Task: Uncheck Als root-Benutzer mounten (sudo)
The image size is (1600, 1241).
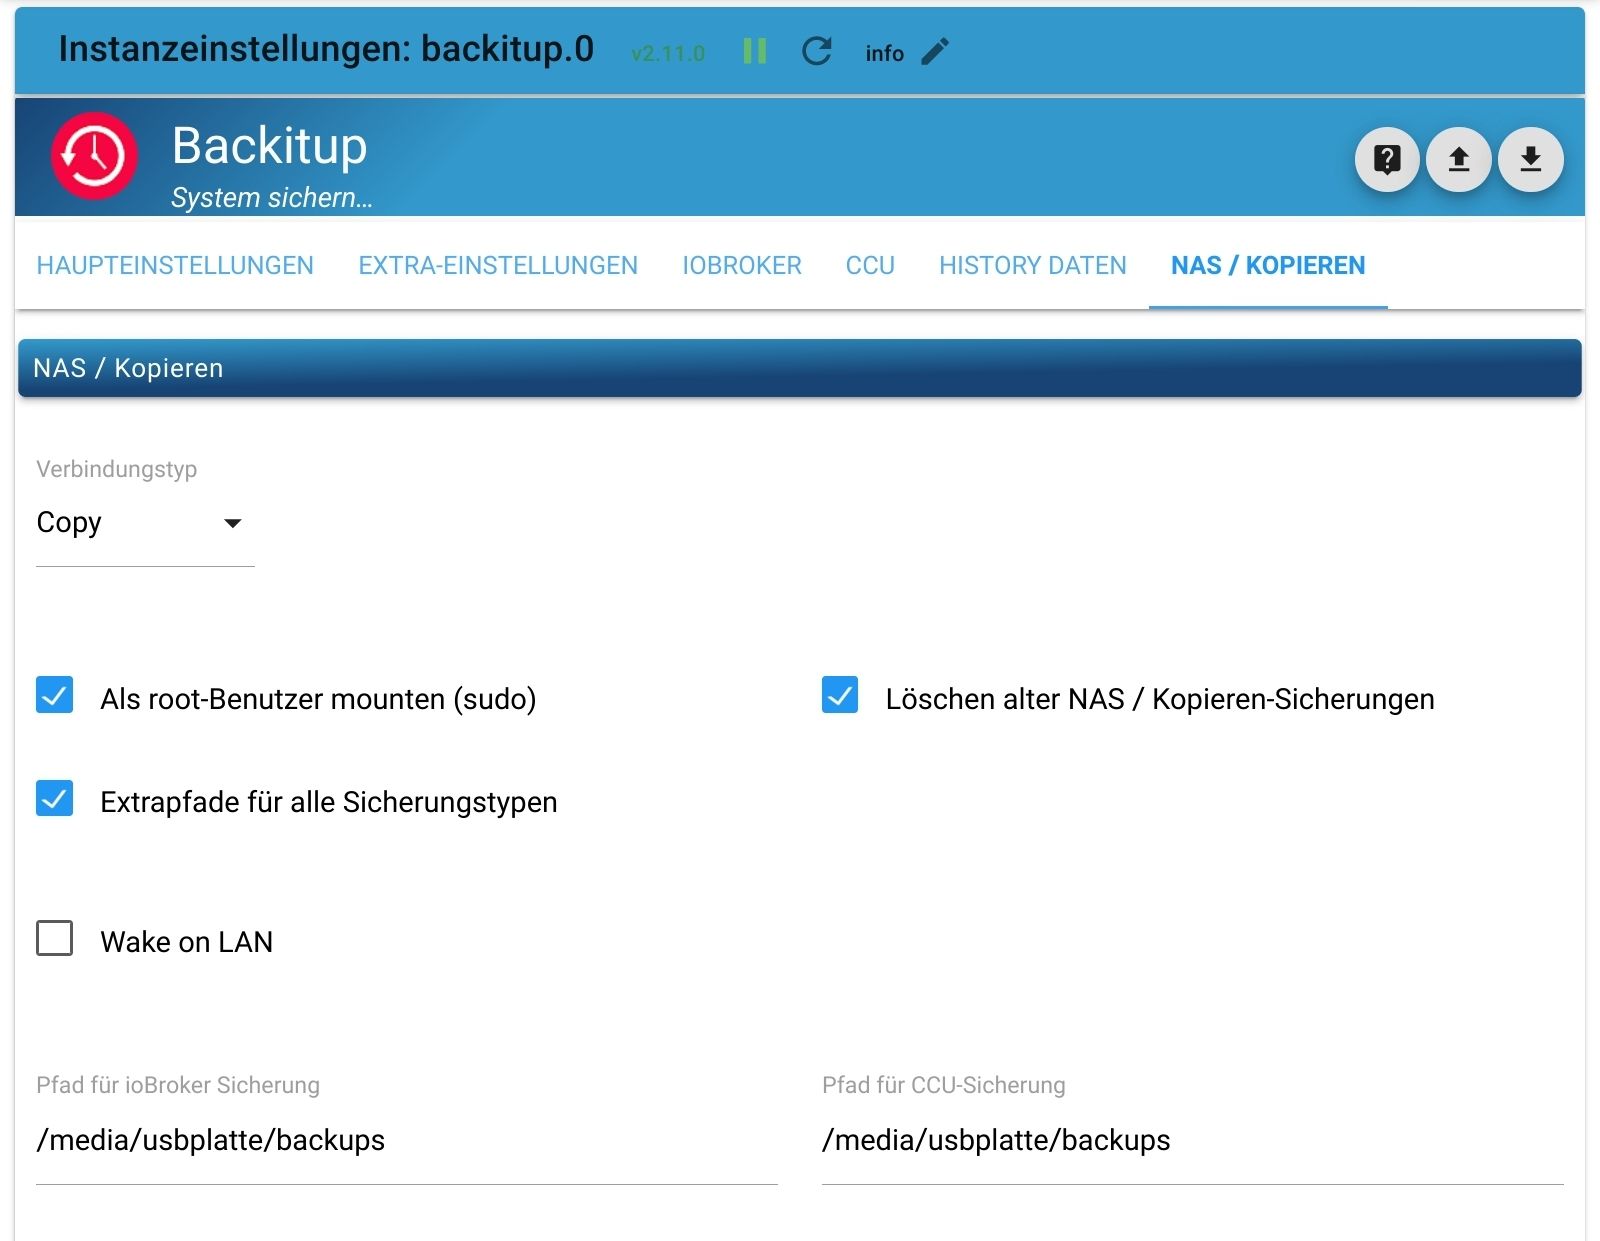Action: [x=55, y=695]
